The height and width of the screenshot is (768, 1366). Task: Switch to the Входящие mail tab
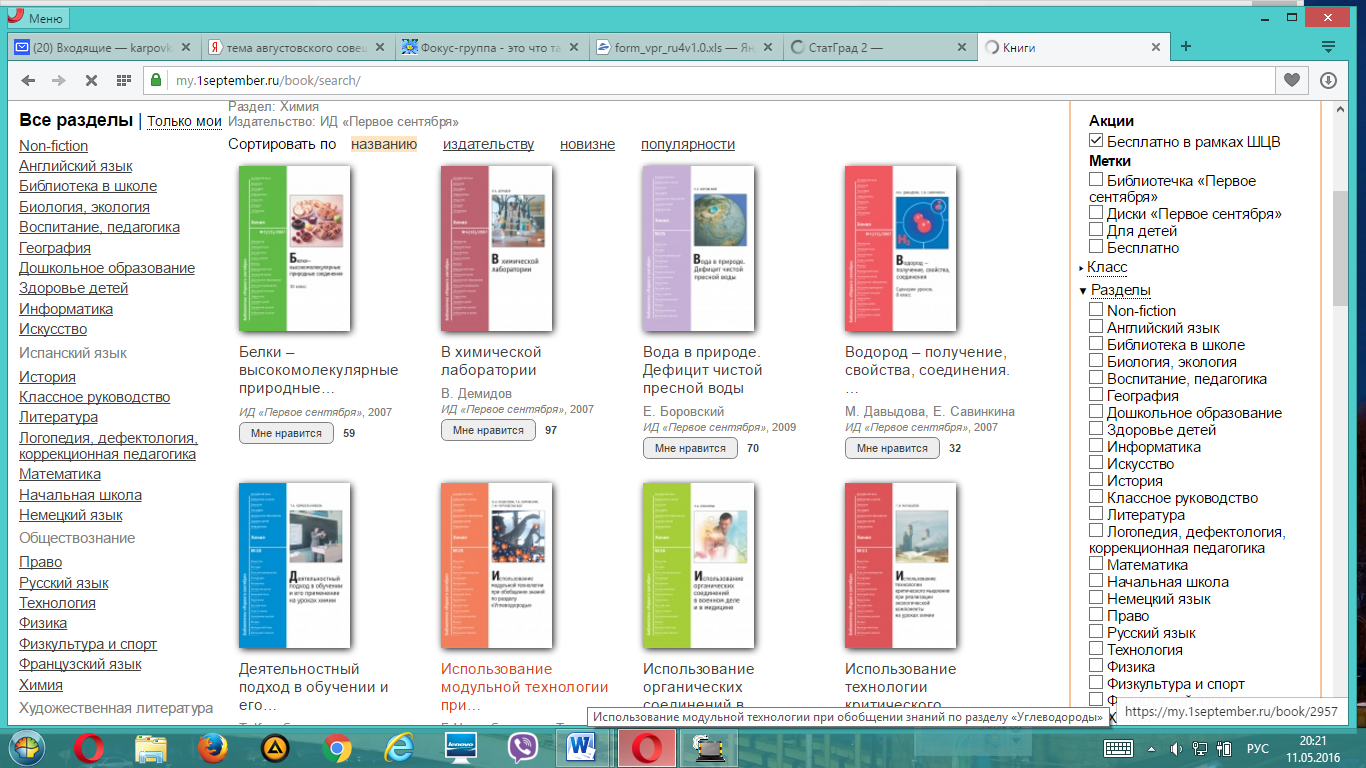pyautogui.click(x=103, y=47)
